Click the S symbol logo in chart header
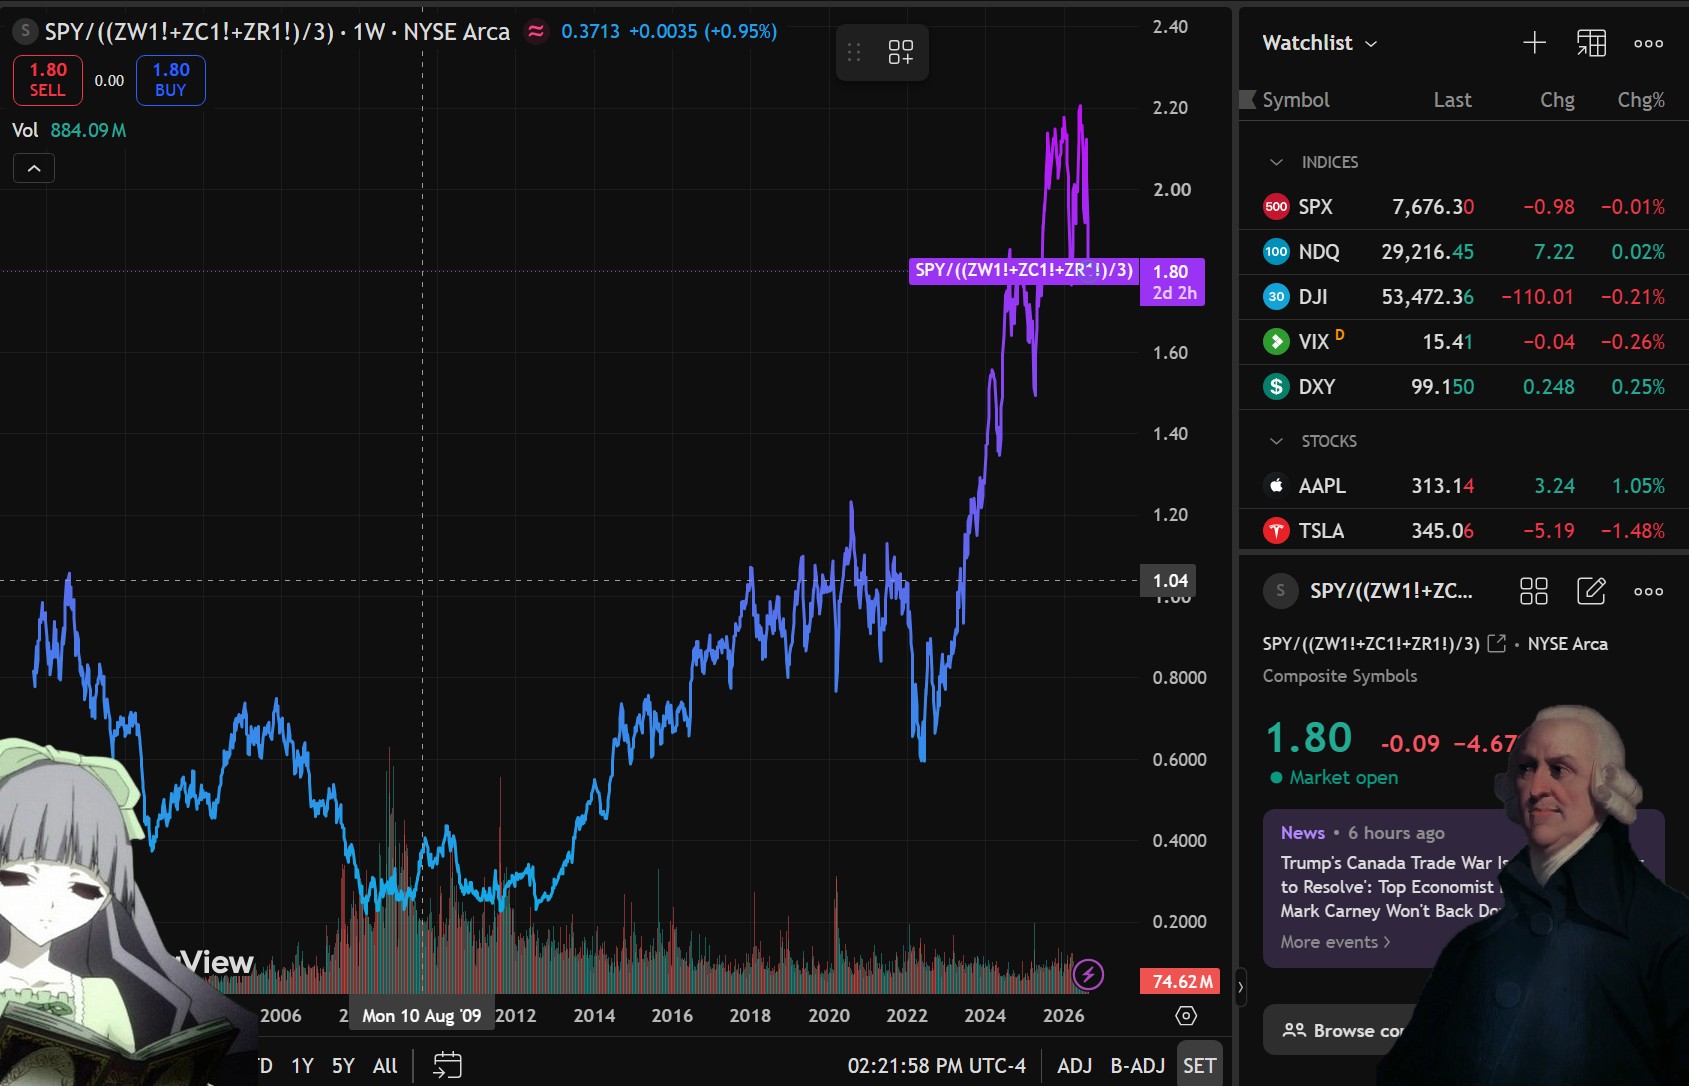Image resolution: width=1689 pixels, height=1086 pixels. (26, 31)
